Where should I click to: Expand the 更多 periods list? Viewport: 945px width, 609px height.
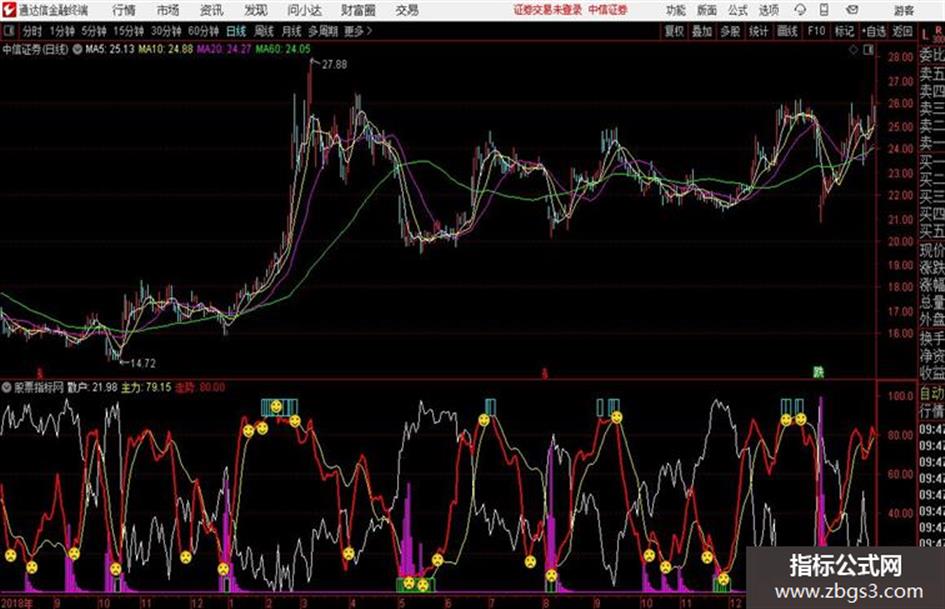tap(358, 31)
